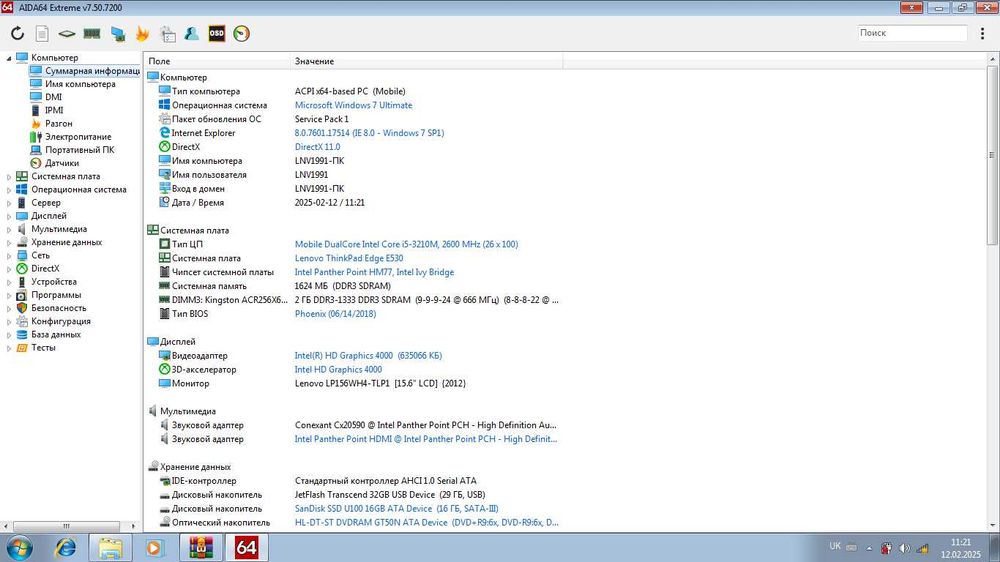Open Windows Explorer folder on taskbar
Screen dimensions: 1000x562
[x=110, y=548]
